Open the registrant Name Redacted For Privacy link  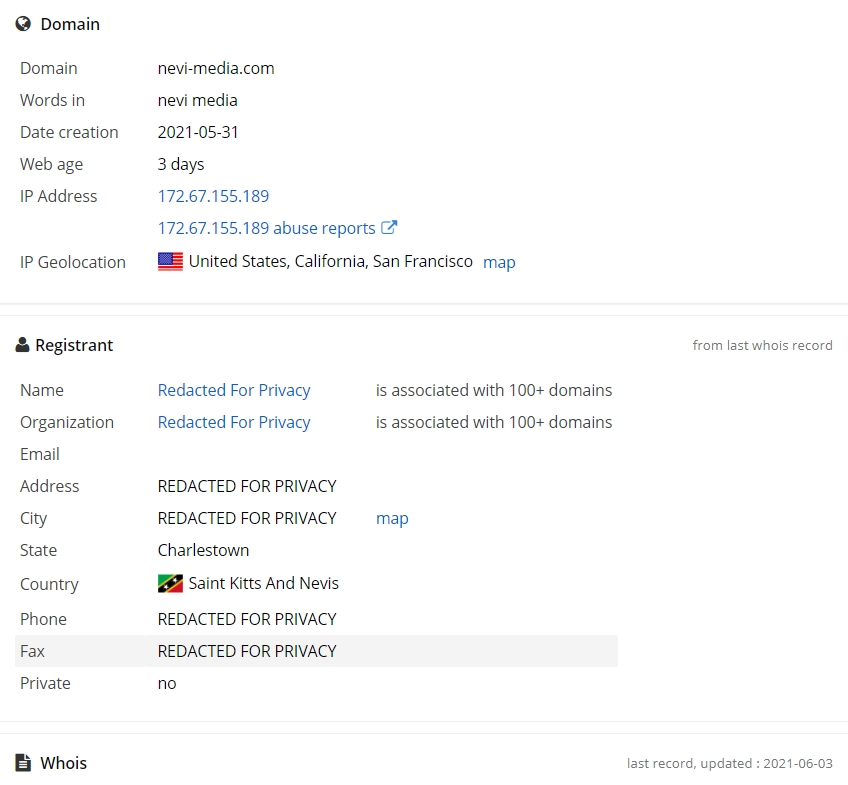[234, 390]
